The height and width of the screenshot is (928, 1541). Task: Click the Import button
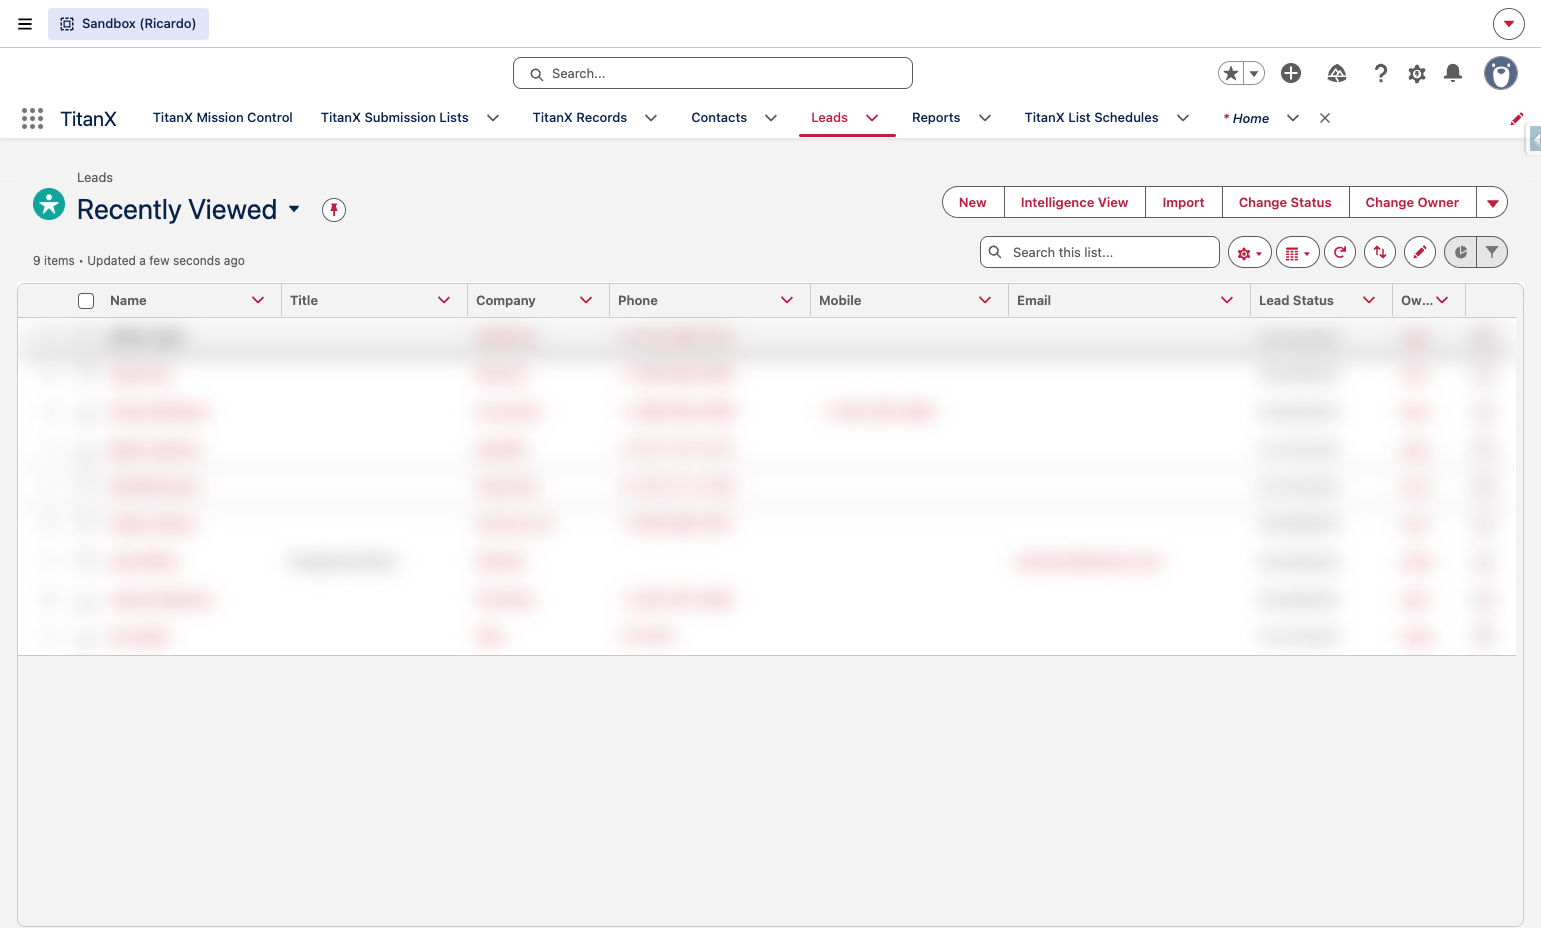1184,203
